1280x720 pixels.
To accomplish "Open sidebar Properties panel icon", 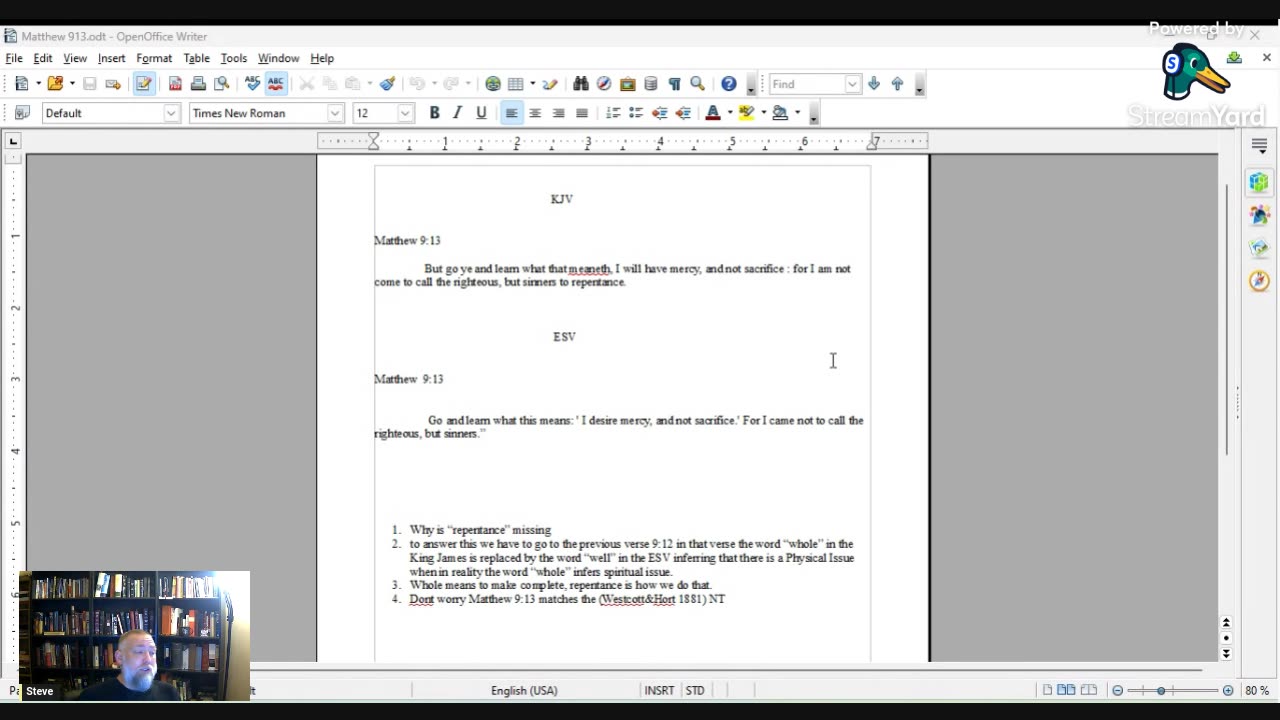I will pos(1259,182).
